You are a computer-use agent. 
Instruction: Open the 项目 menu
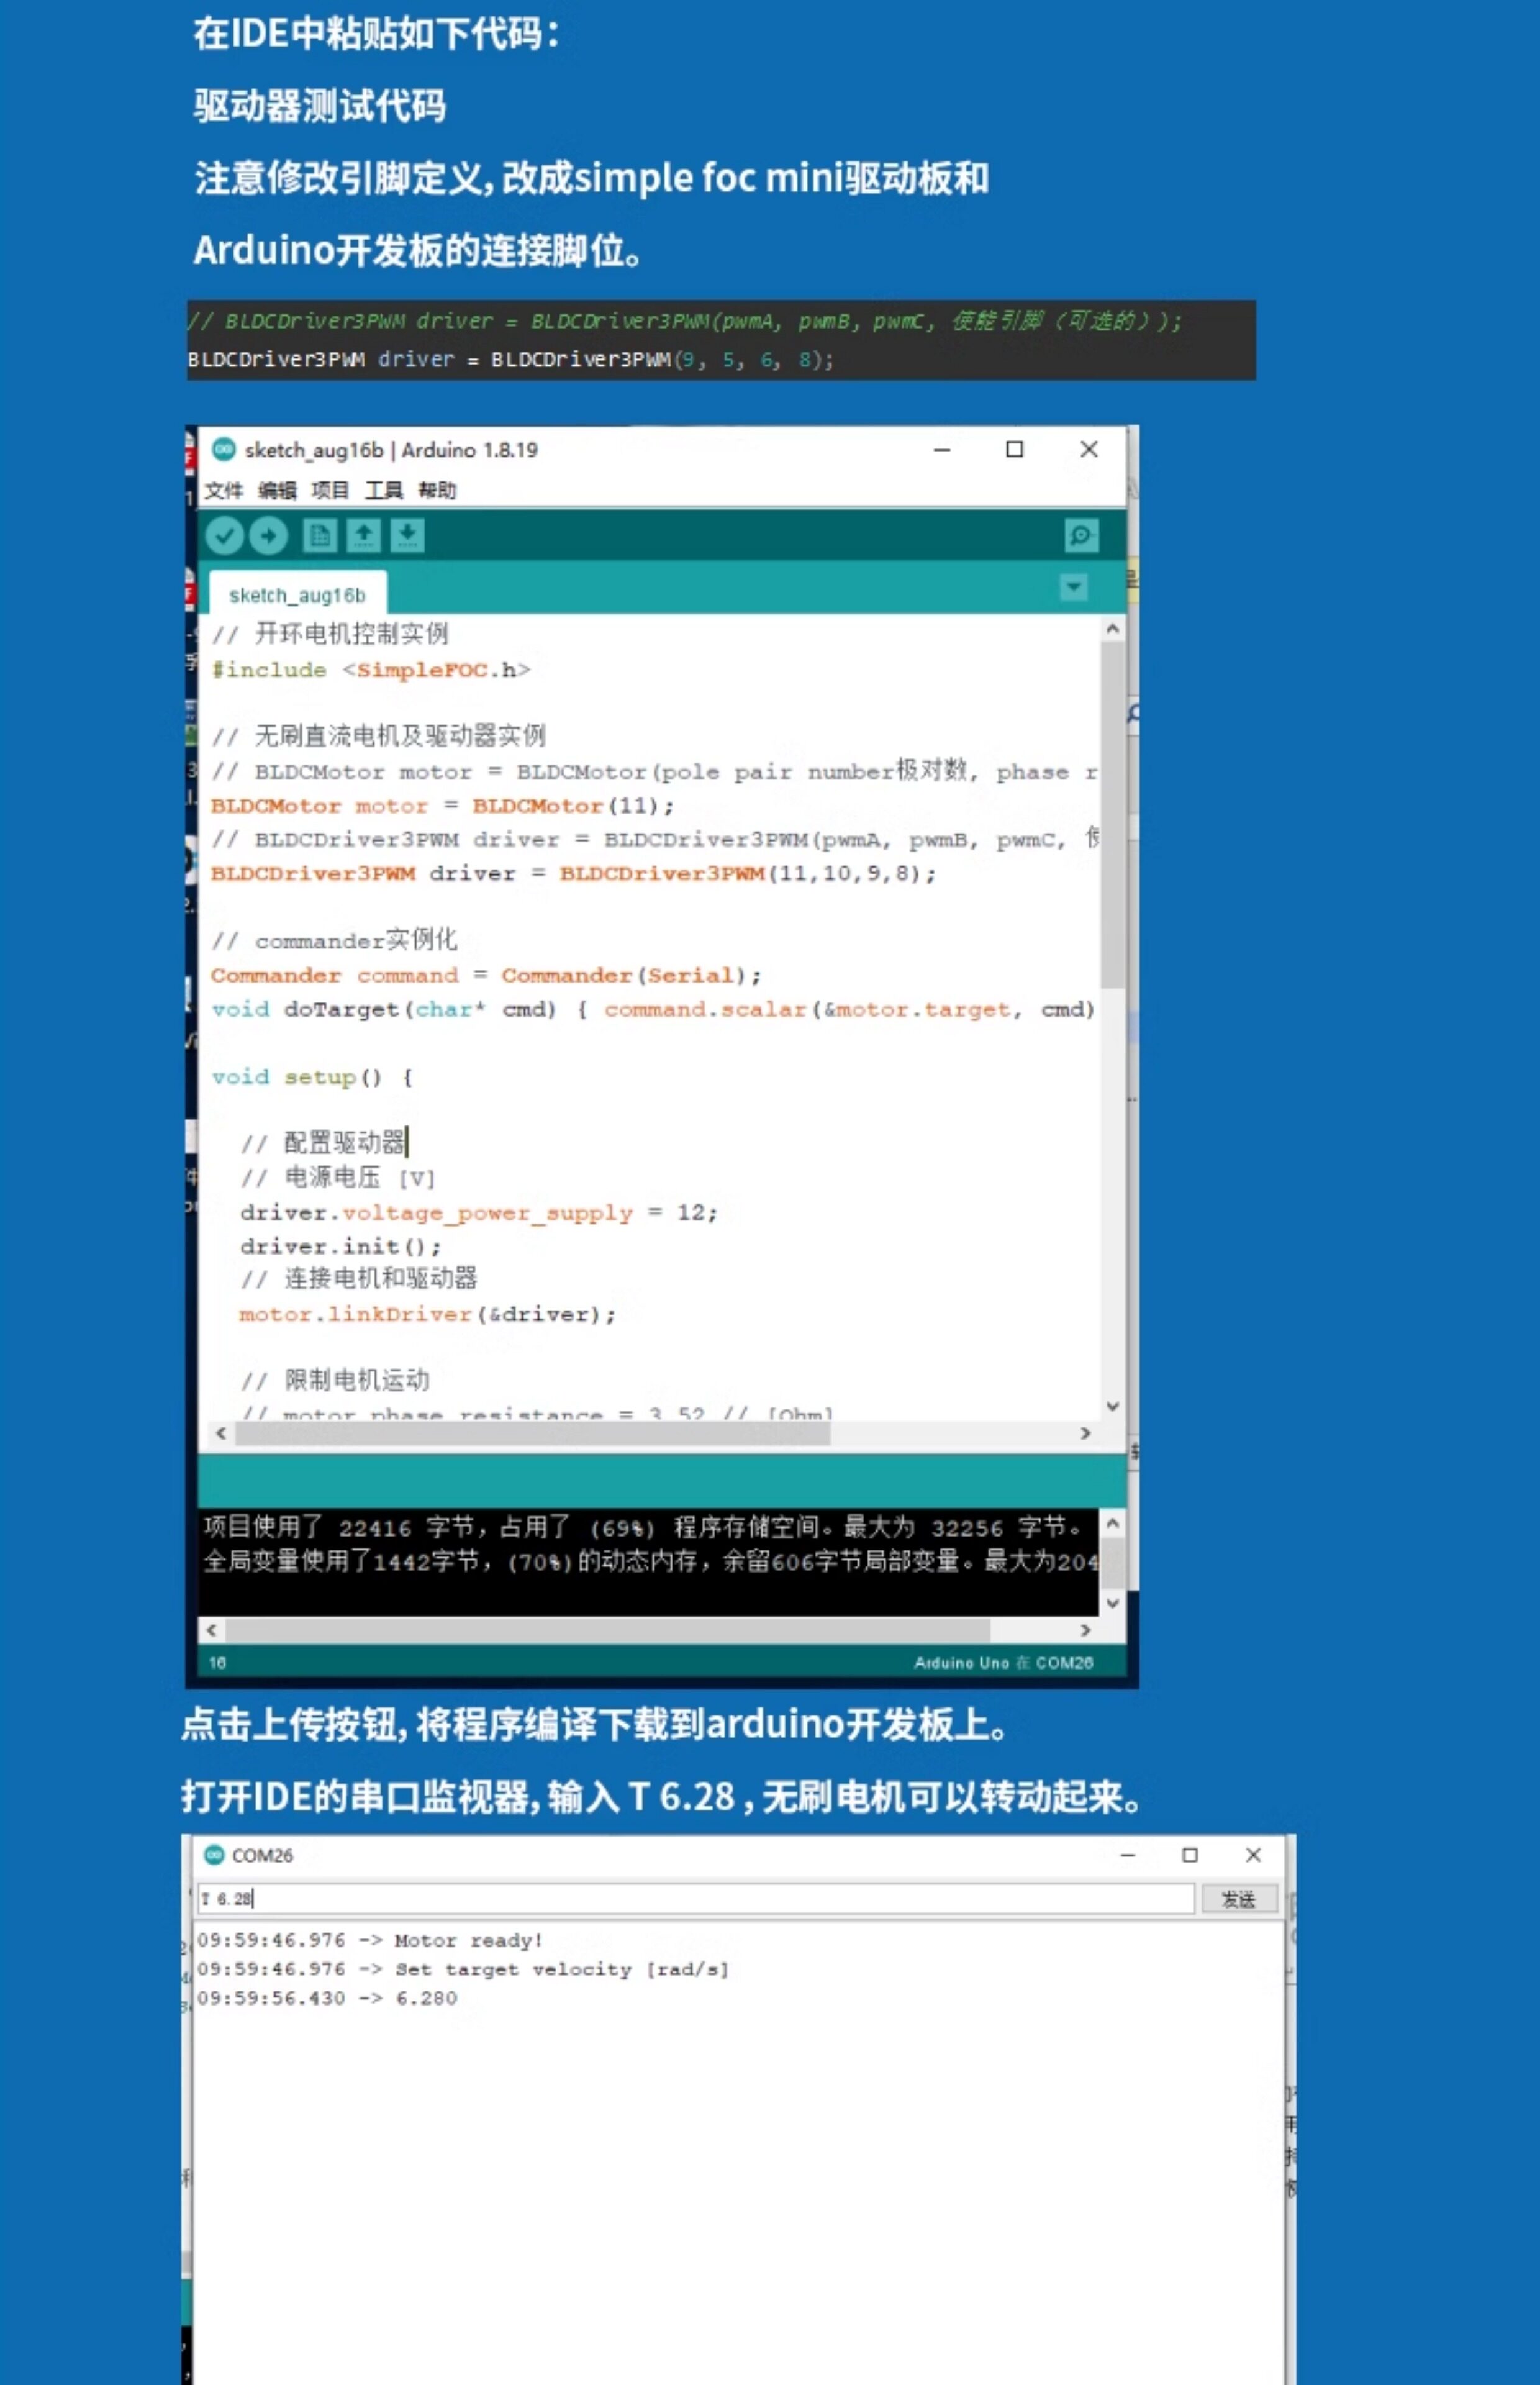click(330, 490)
